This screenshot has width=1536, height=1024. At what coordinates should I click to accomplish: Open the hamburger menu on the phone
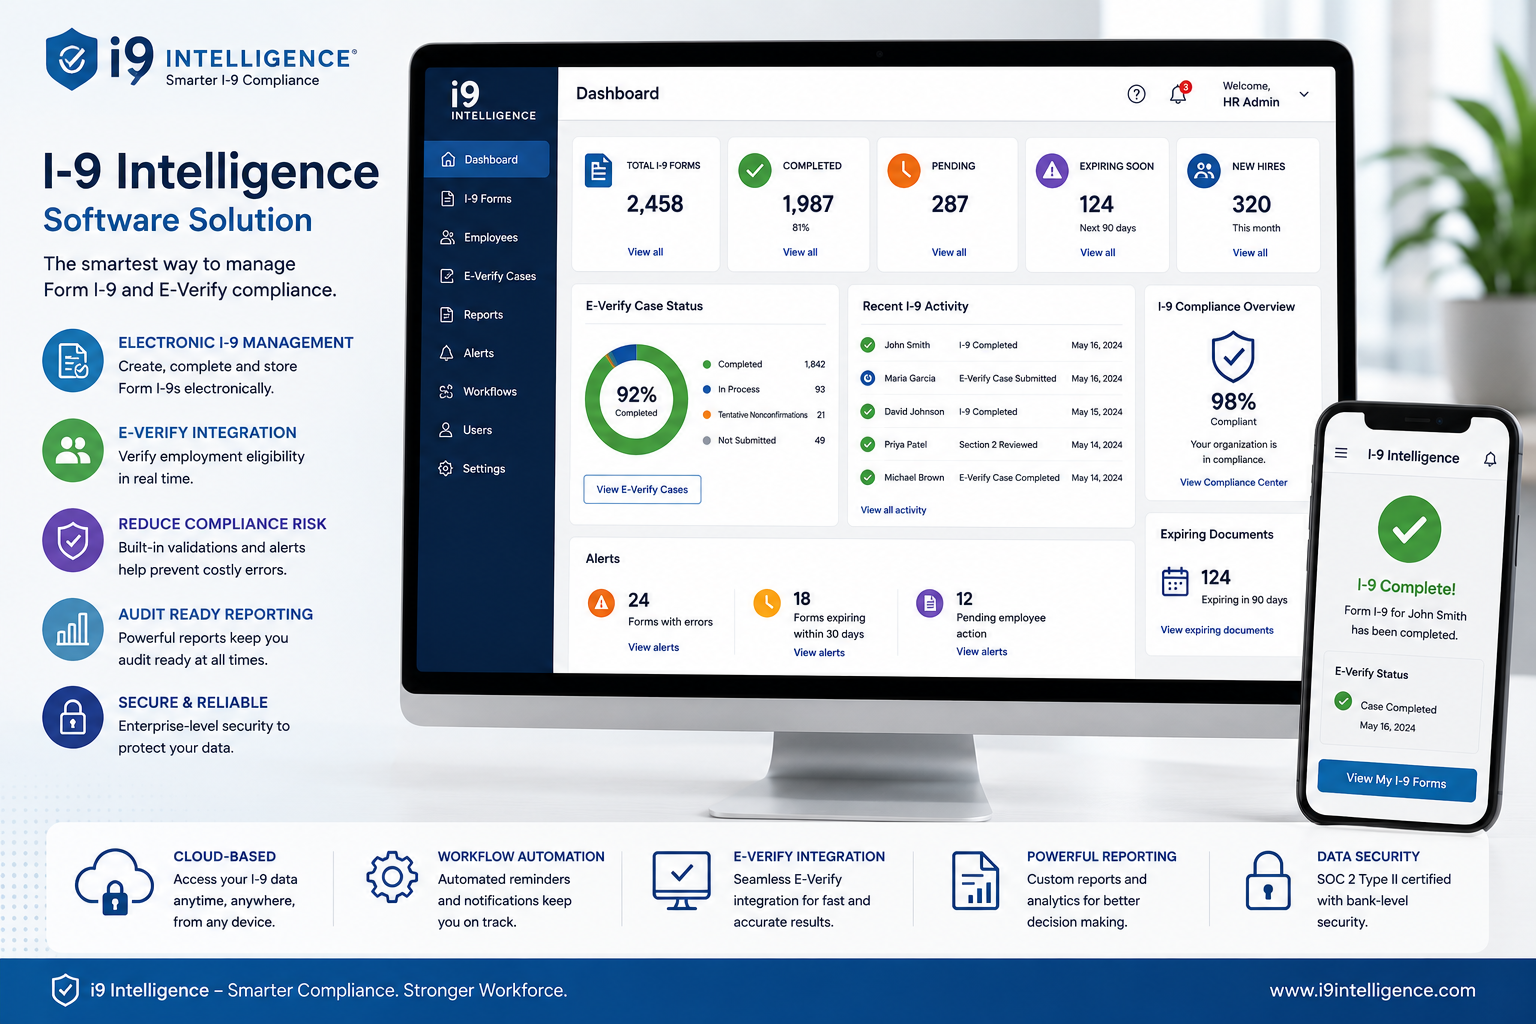coord(1341,453)
